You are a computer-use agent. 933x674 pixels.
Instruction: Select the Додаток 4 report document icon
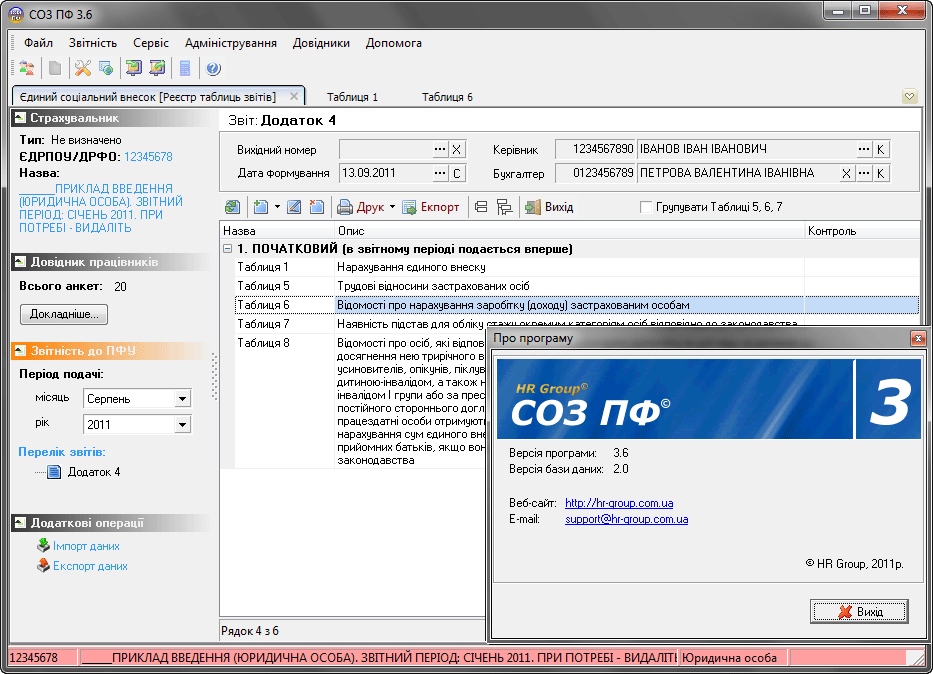click(54, 472)
